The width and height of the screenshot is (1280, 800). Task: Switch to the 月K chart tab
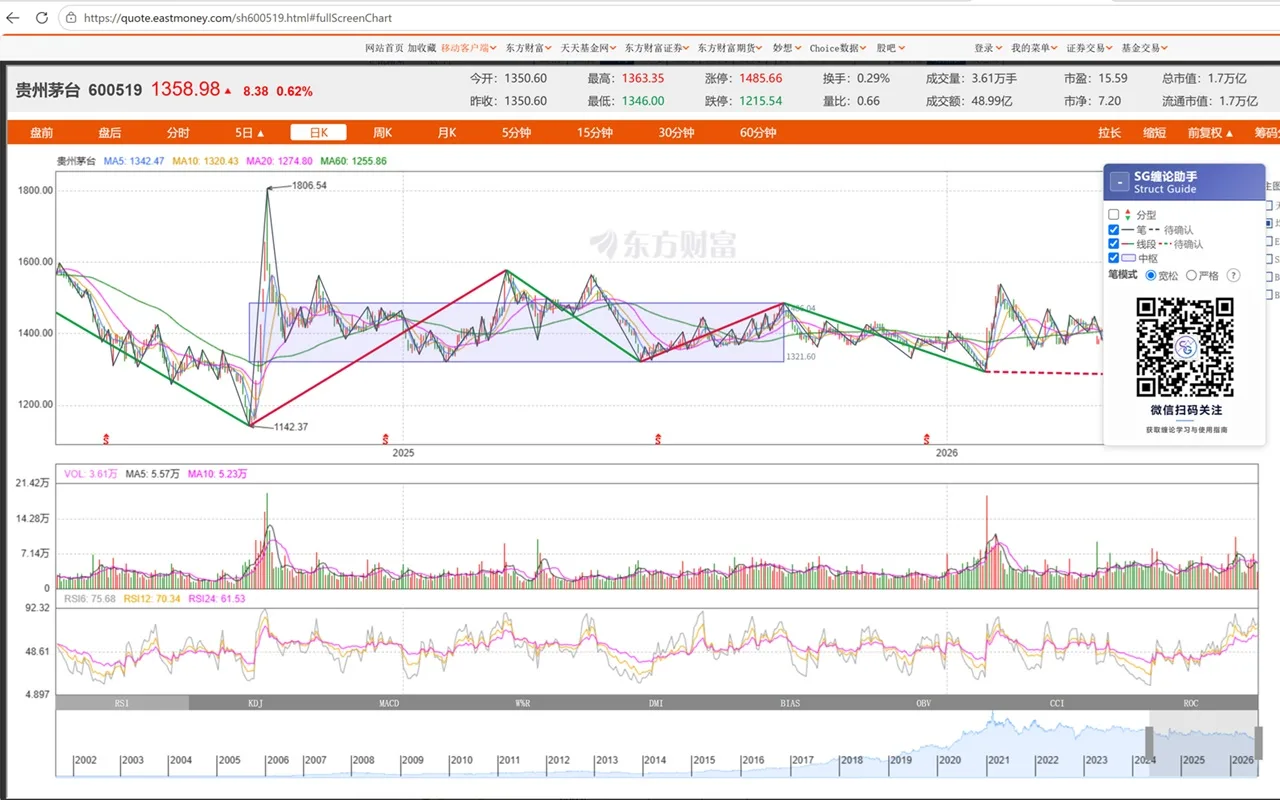tap(446, 133)
